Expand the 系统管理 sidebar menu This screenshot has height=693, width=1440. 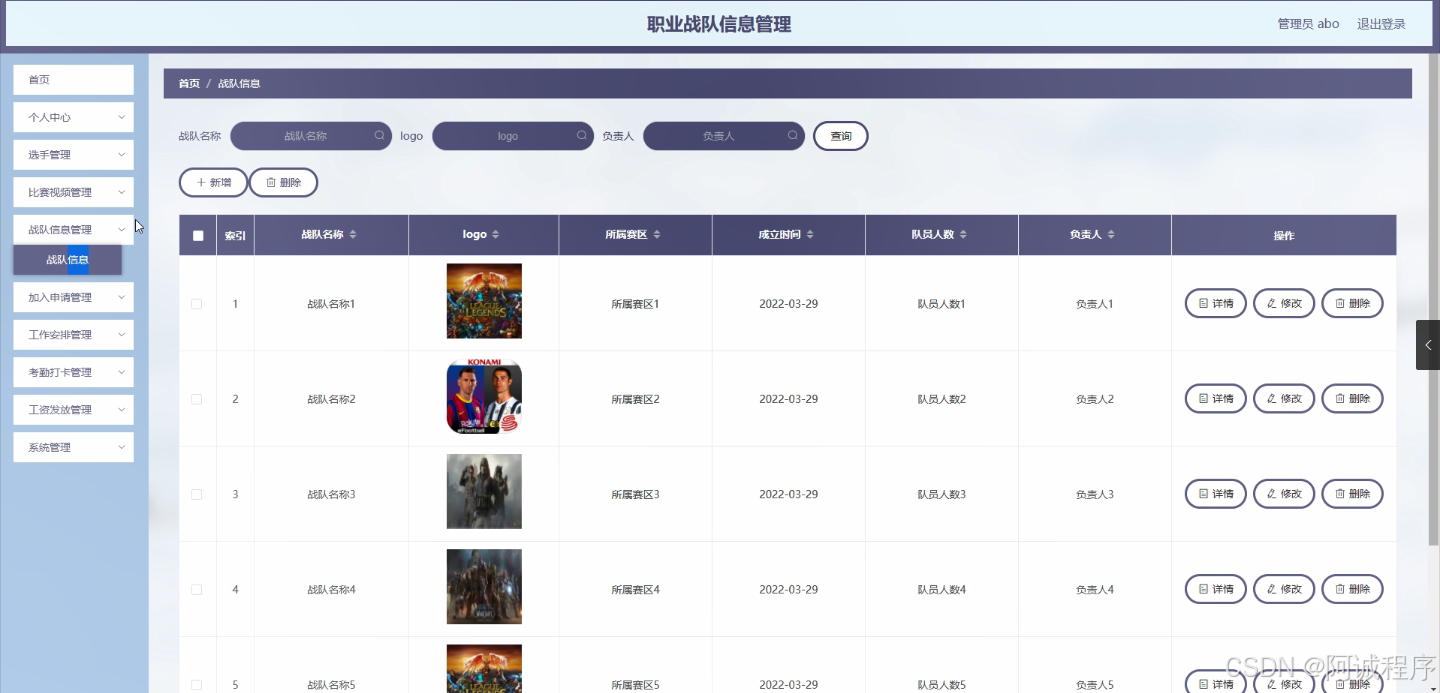pos(73,447)
